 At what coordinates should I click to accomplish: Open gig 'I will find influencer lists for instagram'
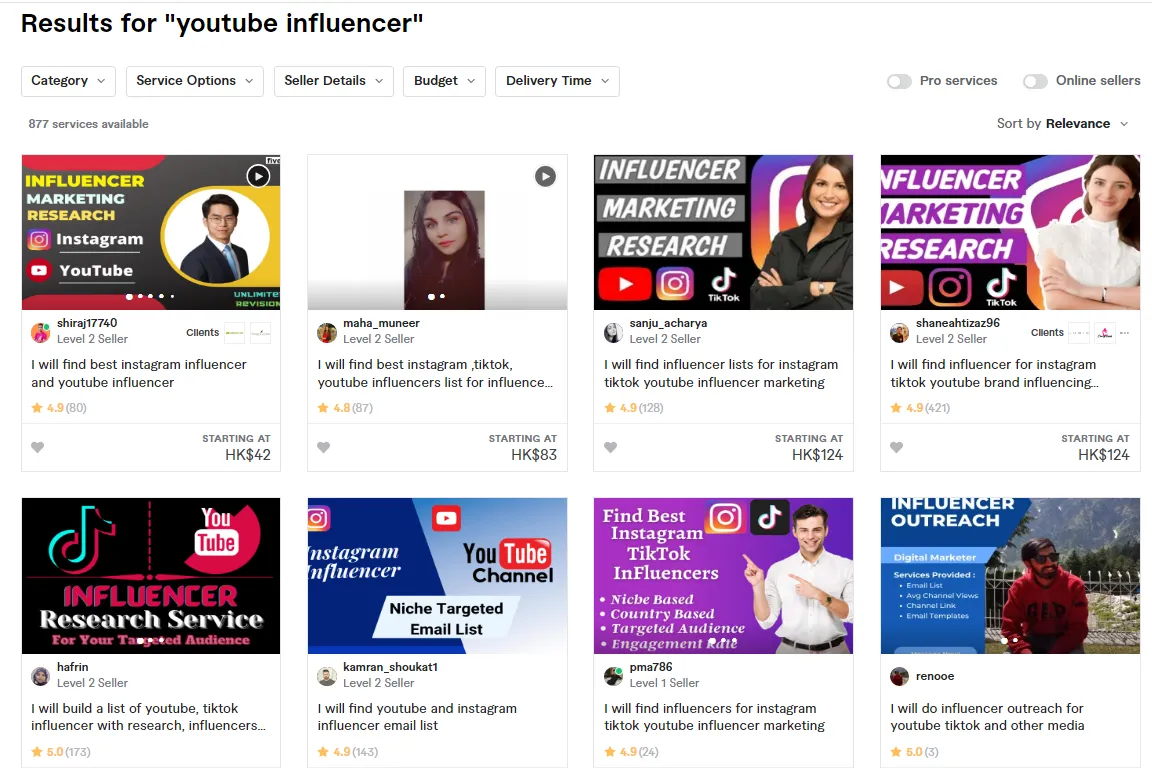pyautogui.click(x=721, y=373)
